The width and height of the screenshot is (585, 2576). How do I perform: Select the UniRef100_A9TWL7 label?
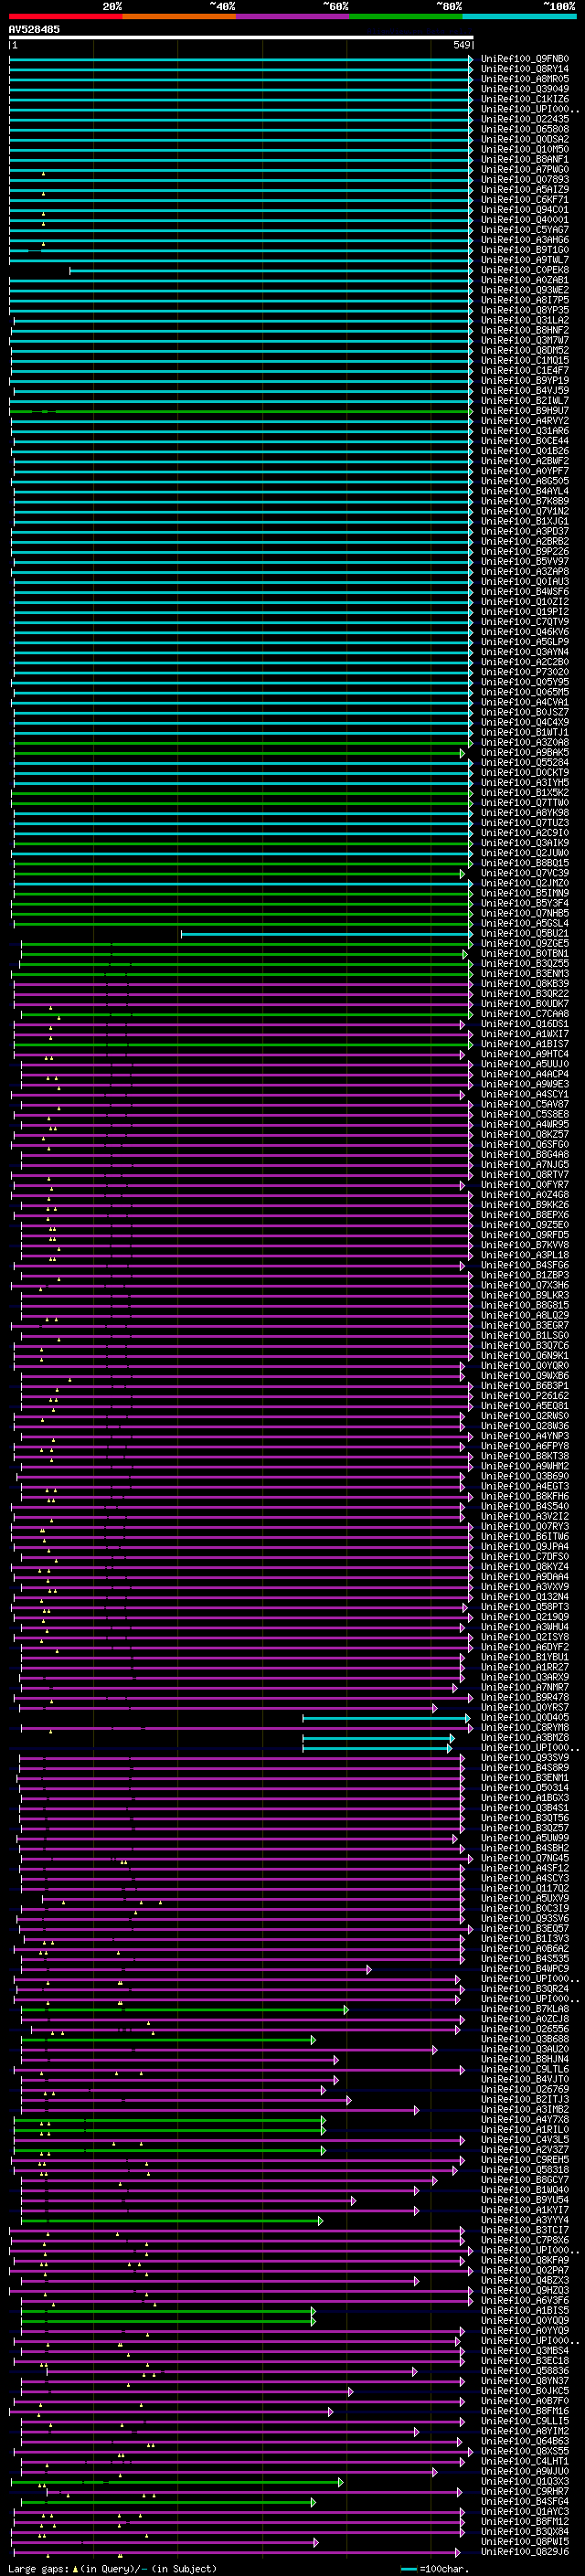tap(525, 260)
